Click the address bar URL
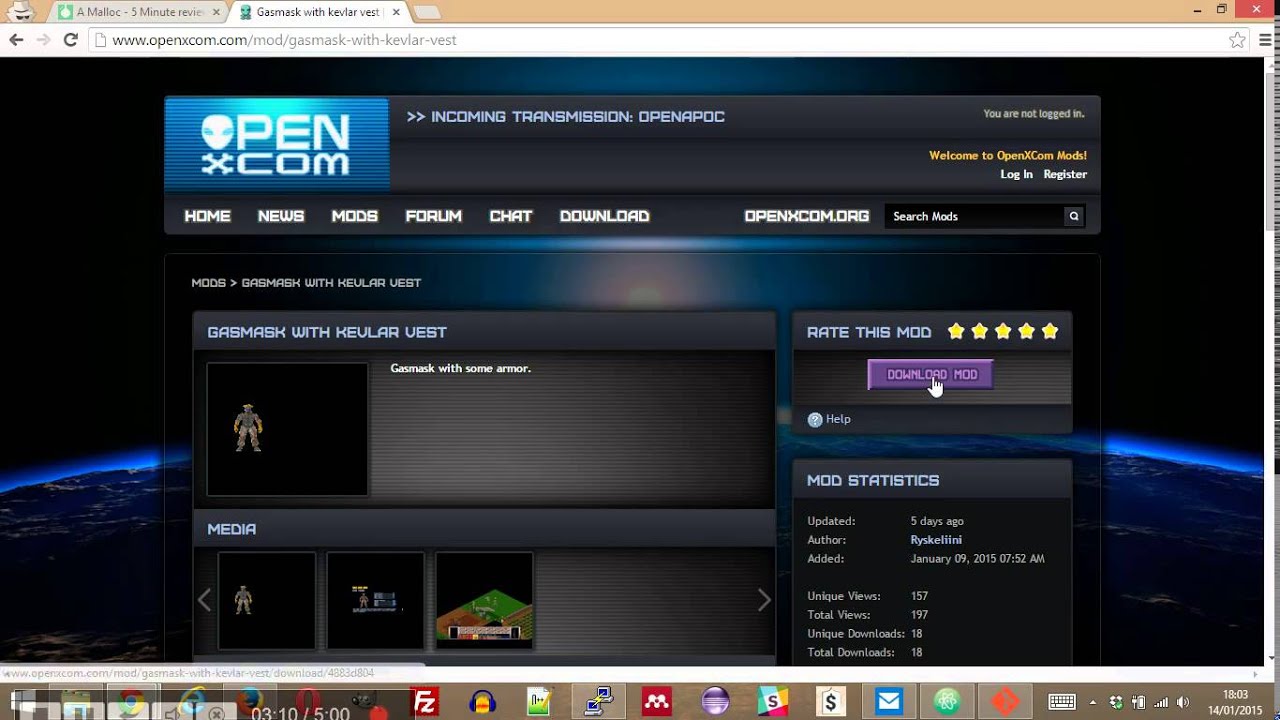This screenshot has height=720, width=1280. 285,40
